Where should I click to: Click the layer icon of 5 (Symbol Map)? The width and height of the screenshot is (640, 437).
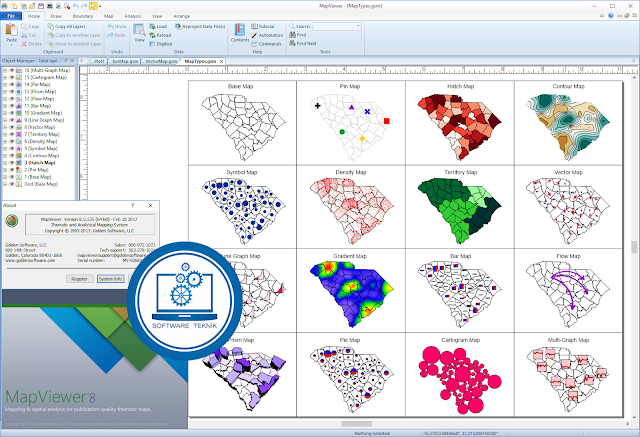(19, 149)
